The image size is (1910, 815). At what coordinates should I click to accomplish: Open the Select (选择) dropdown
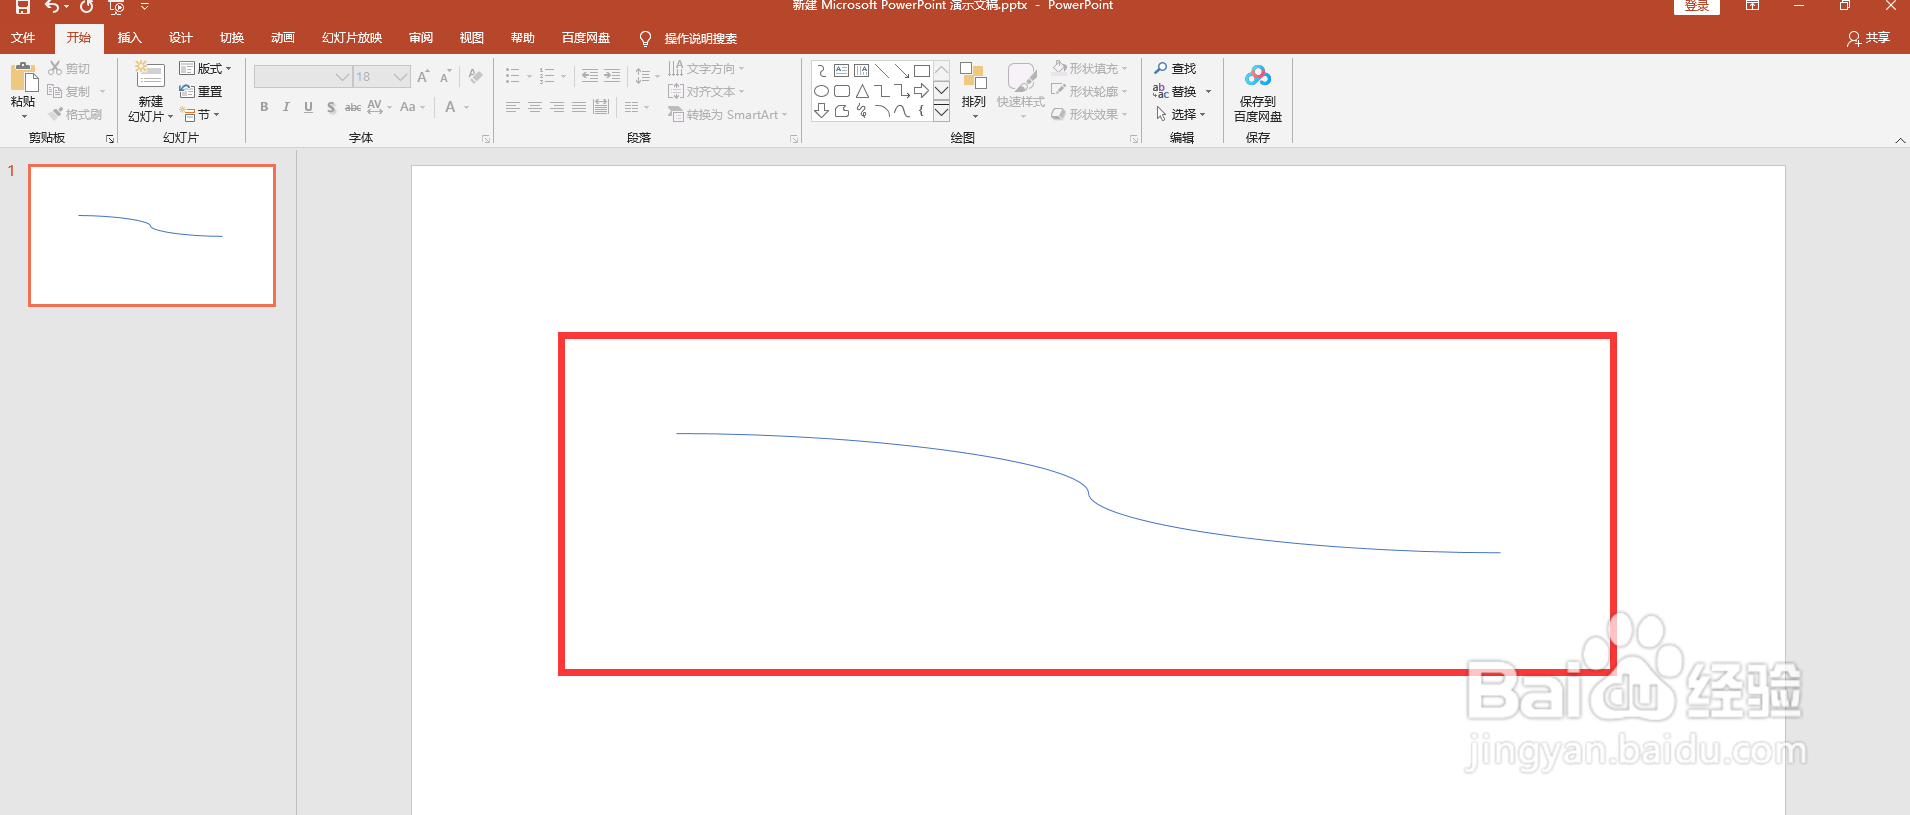point(1180,114)
